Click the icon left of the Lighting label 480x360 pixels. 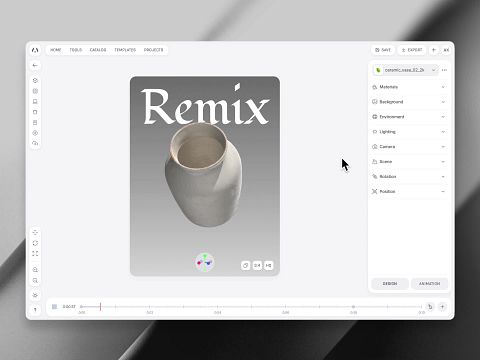point(375,132)
